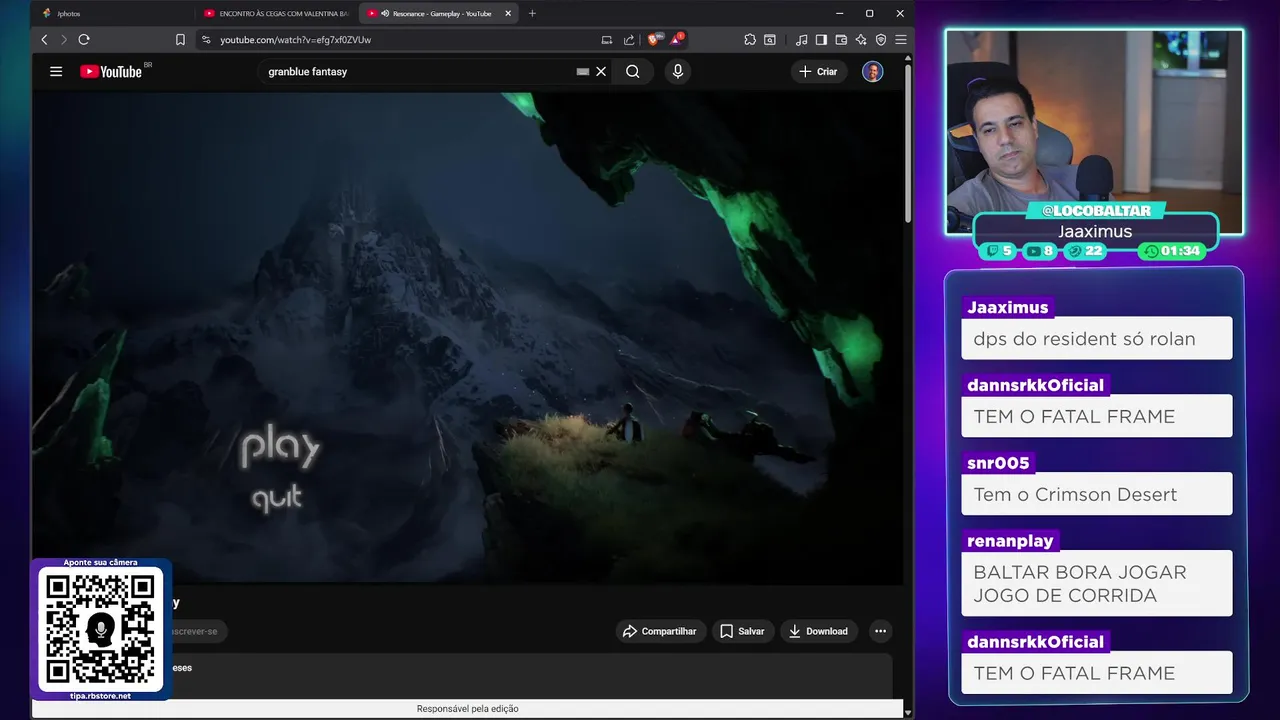Click the page vertical scrollbar thumb

[x=908, y=144]
